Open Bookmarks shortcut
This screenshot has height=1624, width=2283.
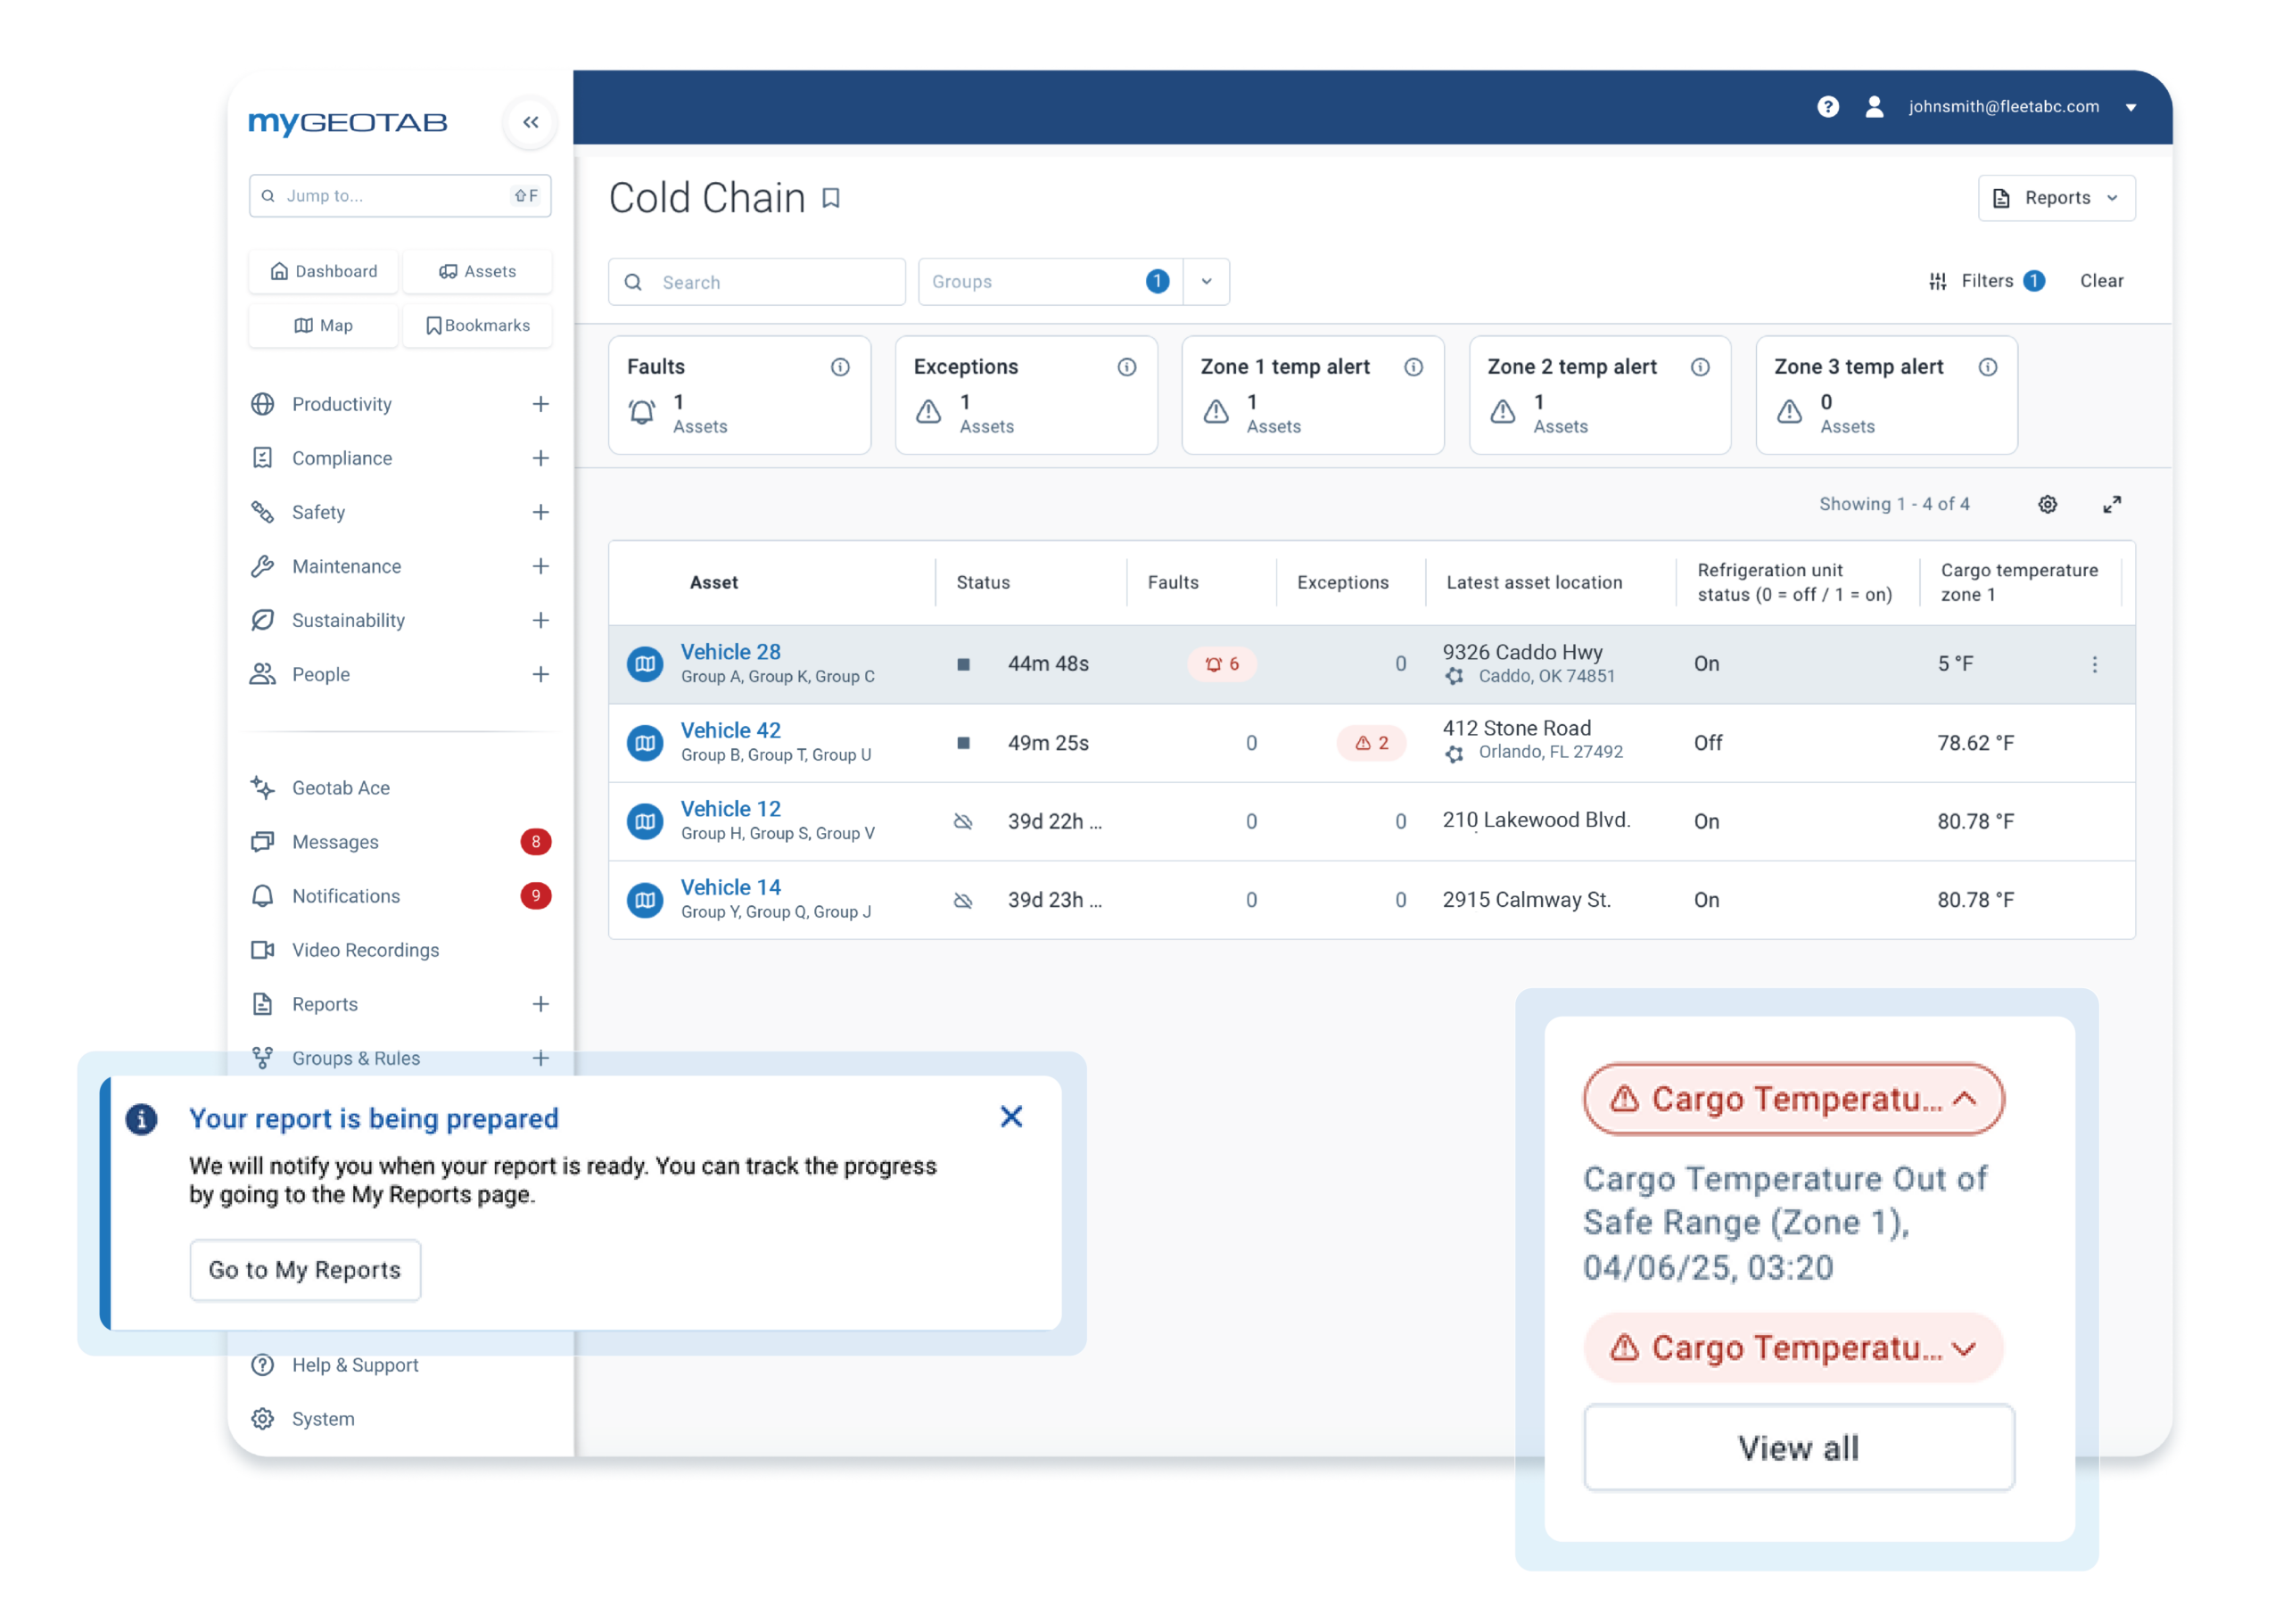[477, 325]
